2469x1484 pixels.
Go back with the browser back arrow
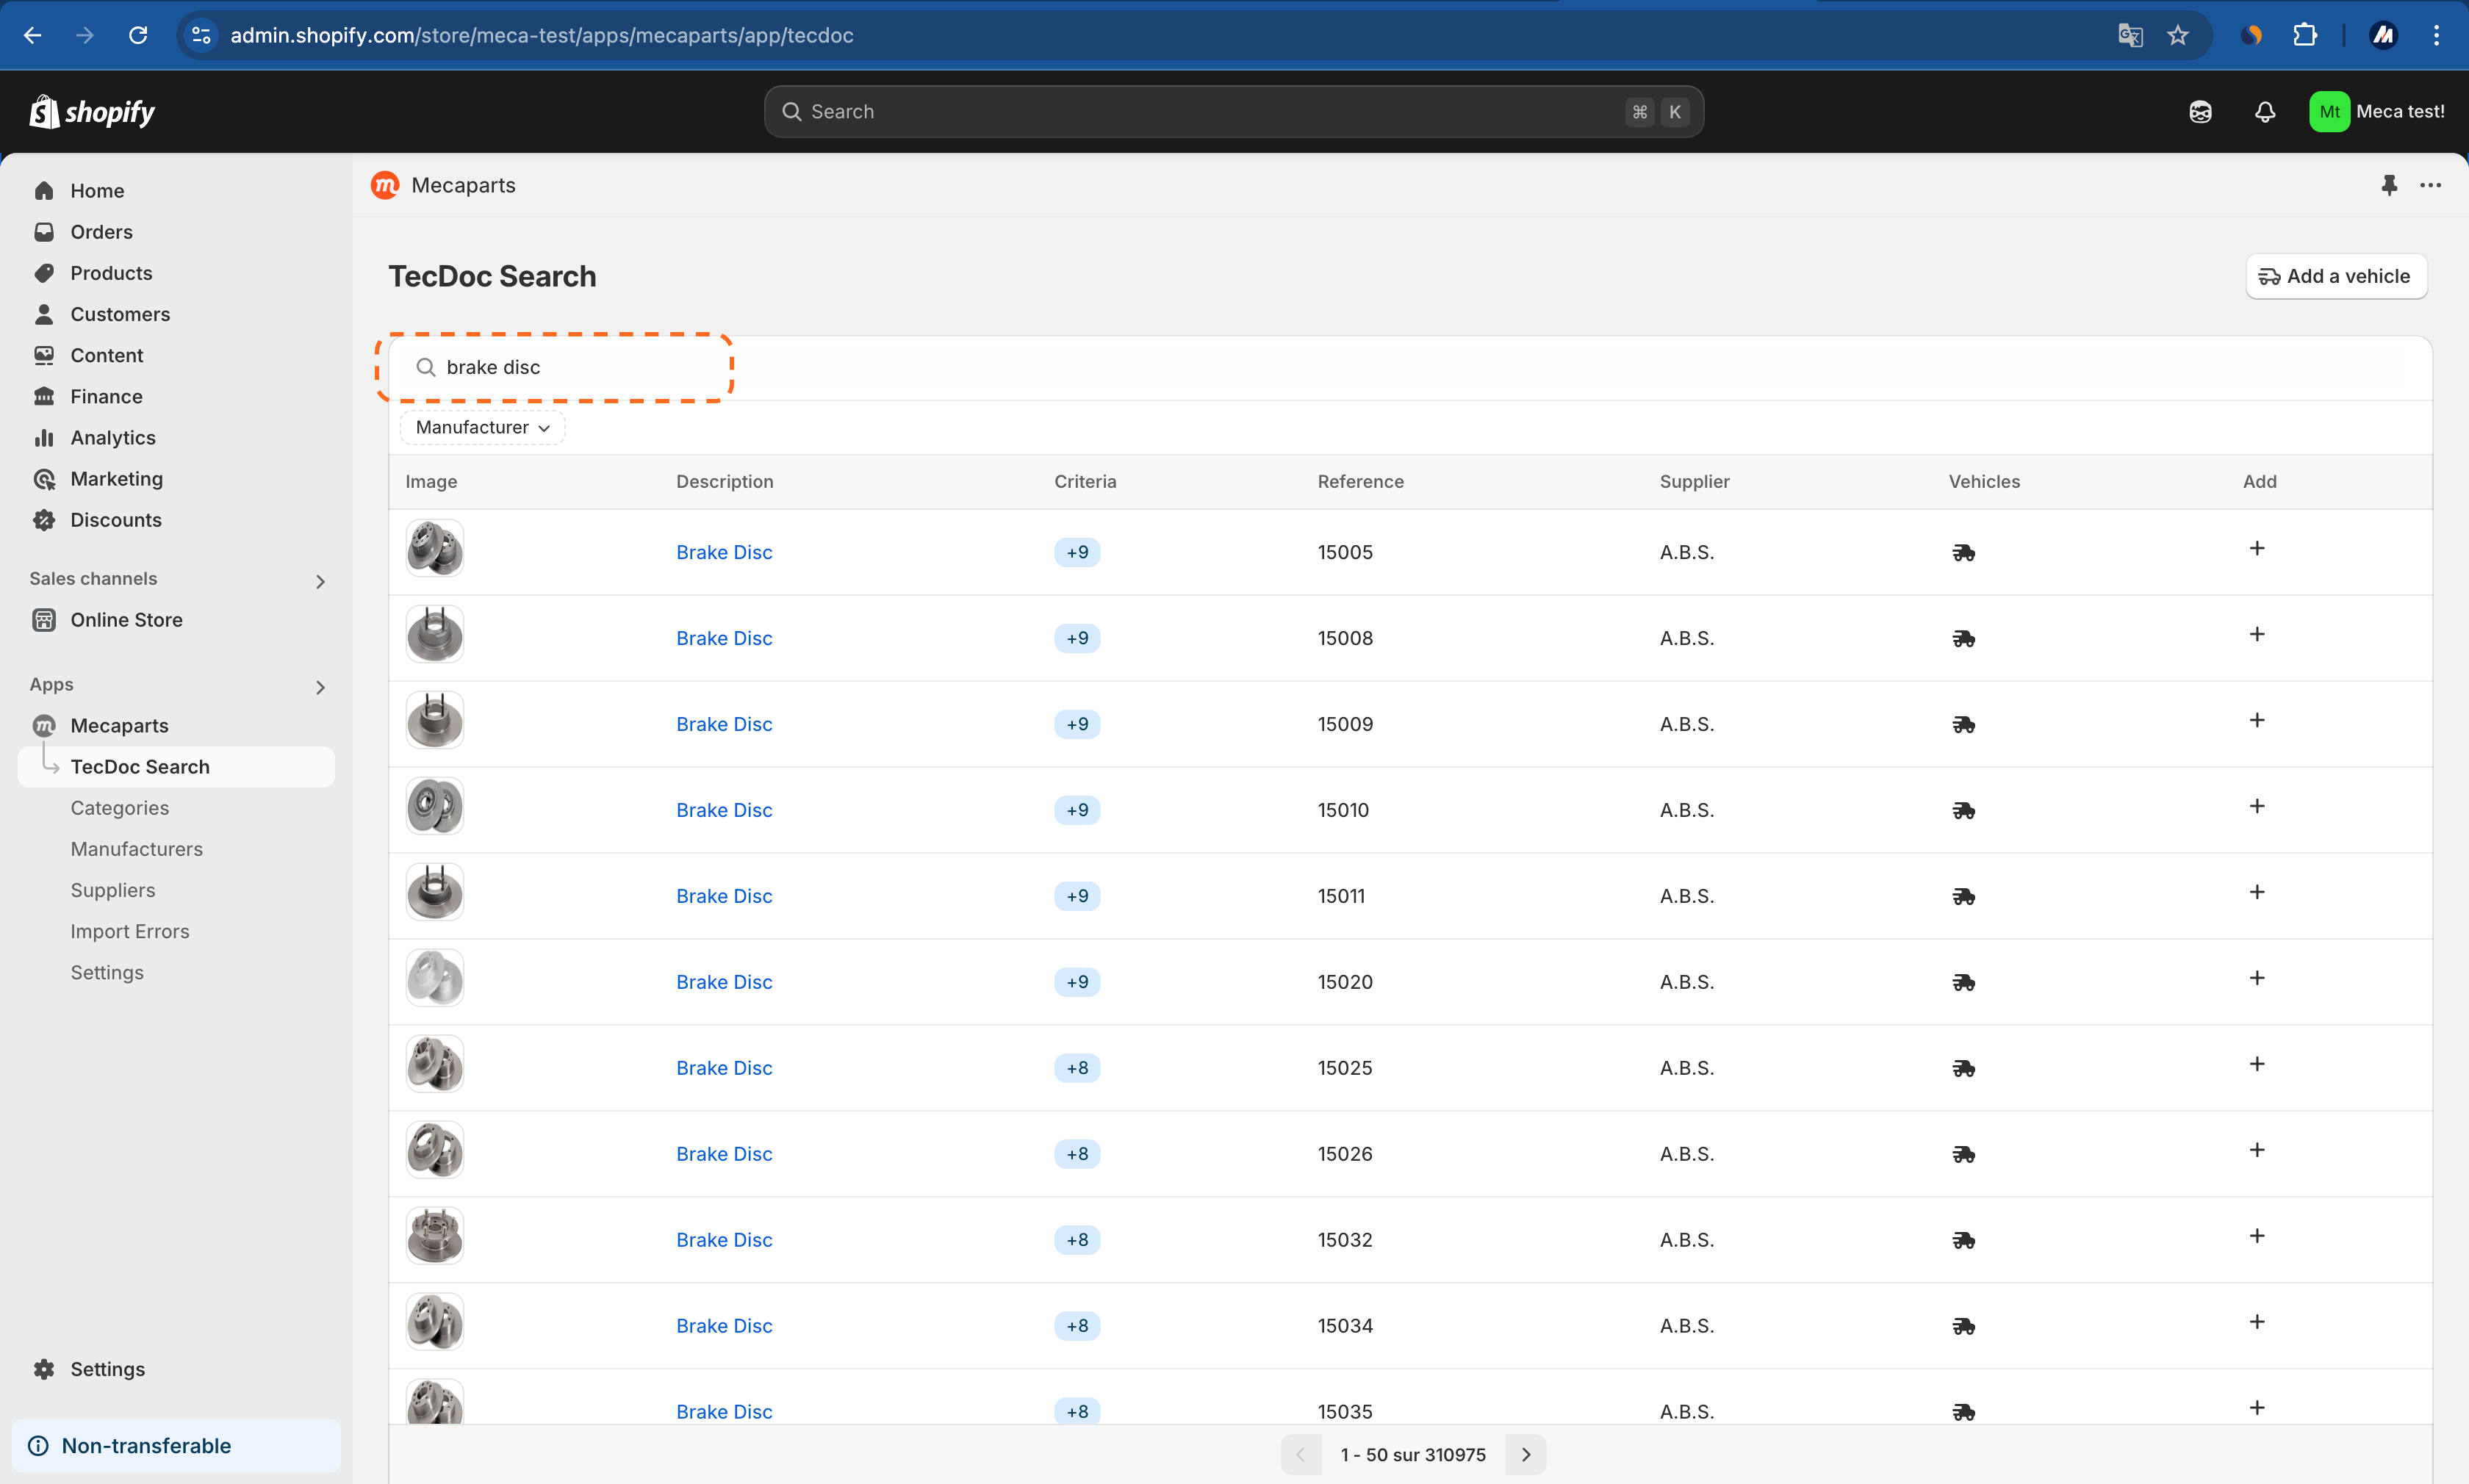coord(32,35)
